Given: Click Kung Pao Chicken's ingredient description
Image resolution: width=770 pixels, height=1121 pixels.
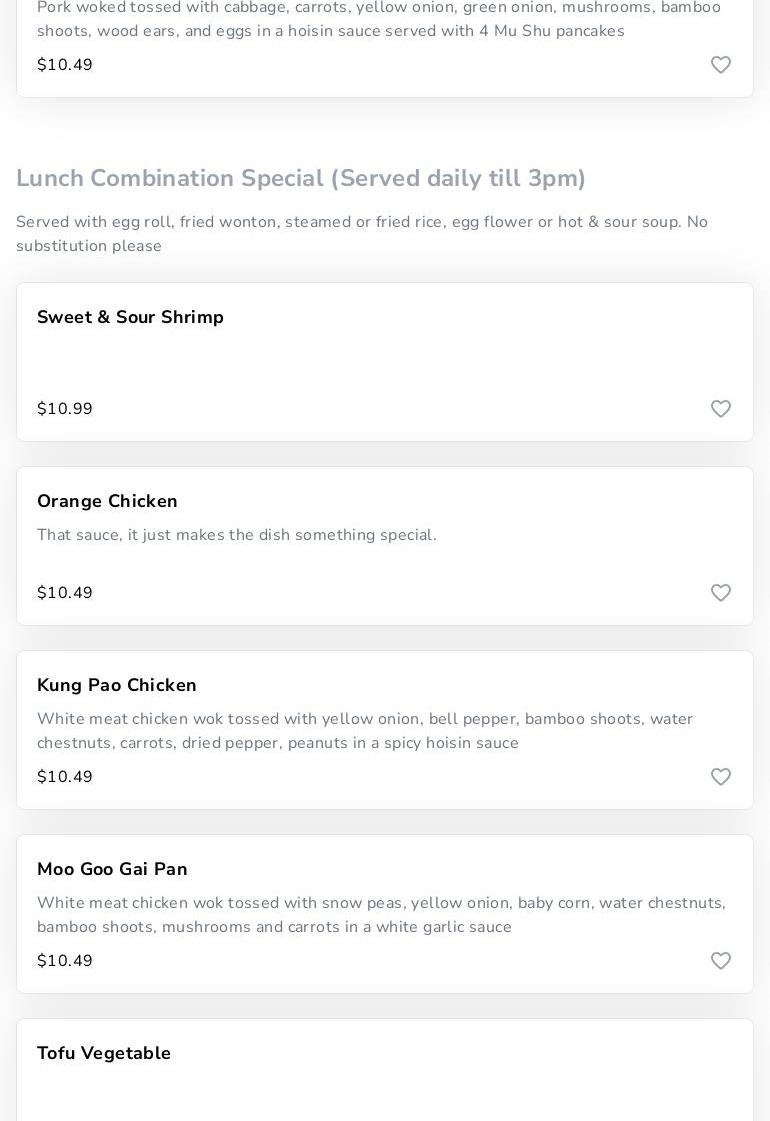Looking at the screenshot, I should pyautogui.click(x=365, y=731).
